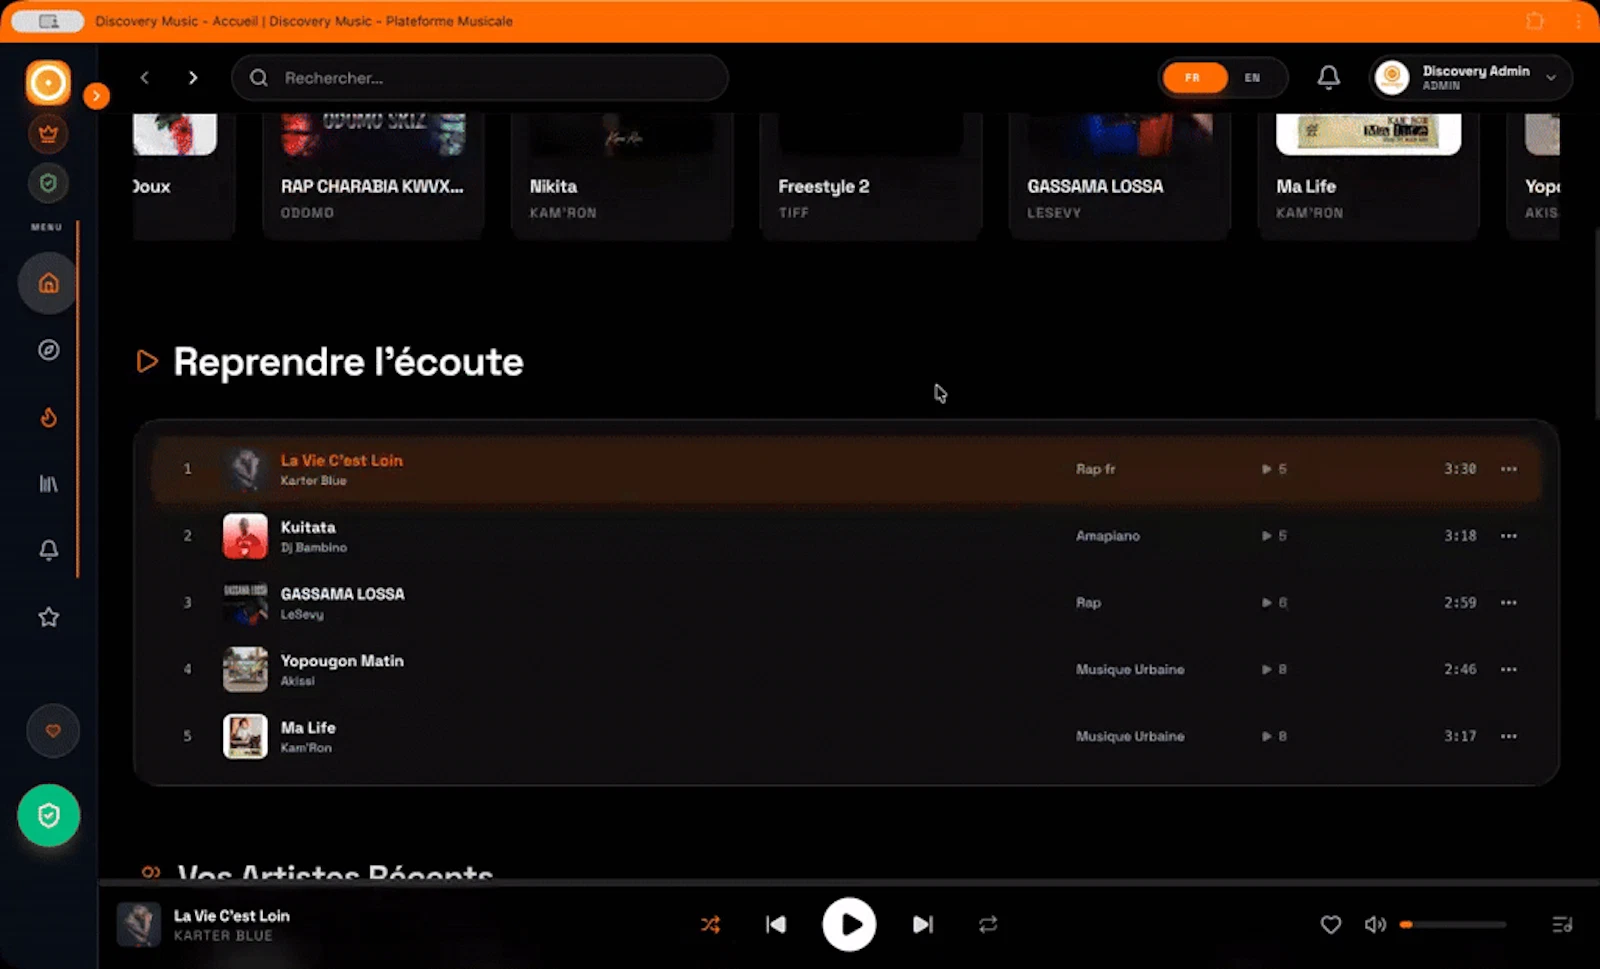Open the Favorites star icon
Screen dimensions: 1600x969
[48, 617]
